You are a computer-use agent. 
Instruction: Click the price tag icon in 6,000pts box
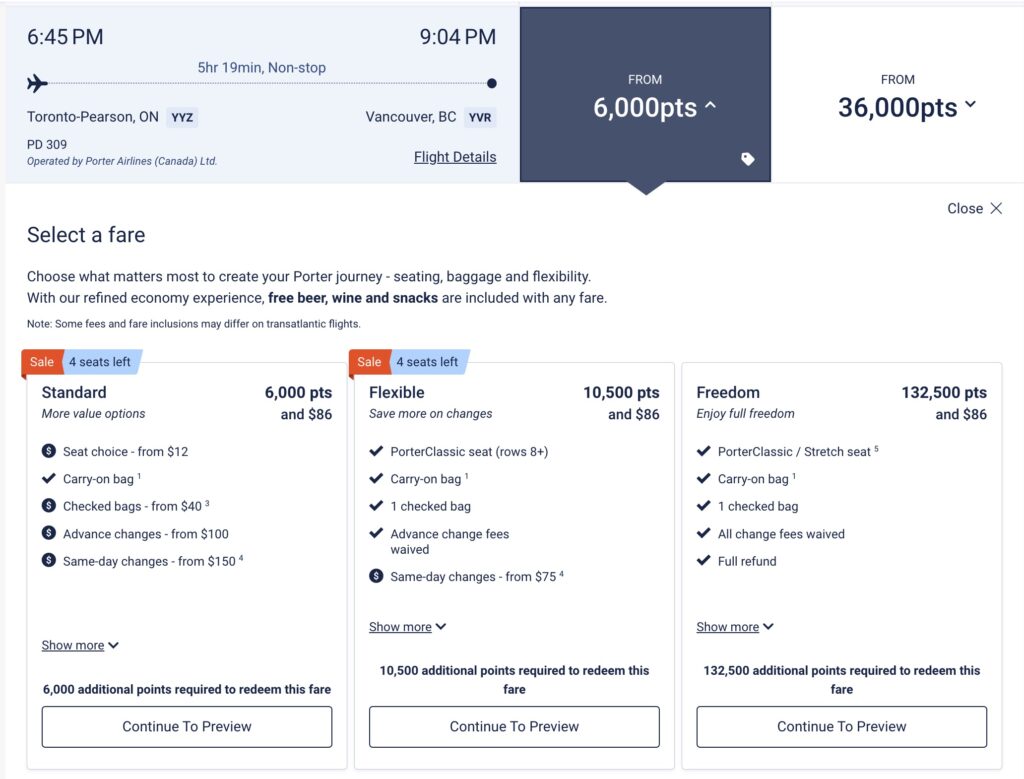[x=747, y=159]
